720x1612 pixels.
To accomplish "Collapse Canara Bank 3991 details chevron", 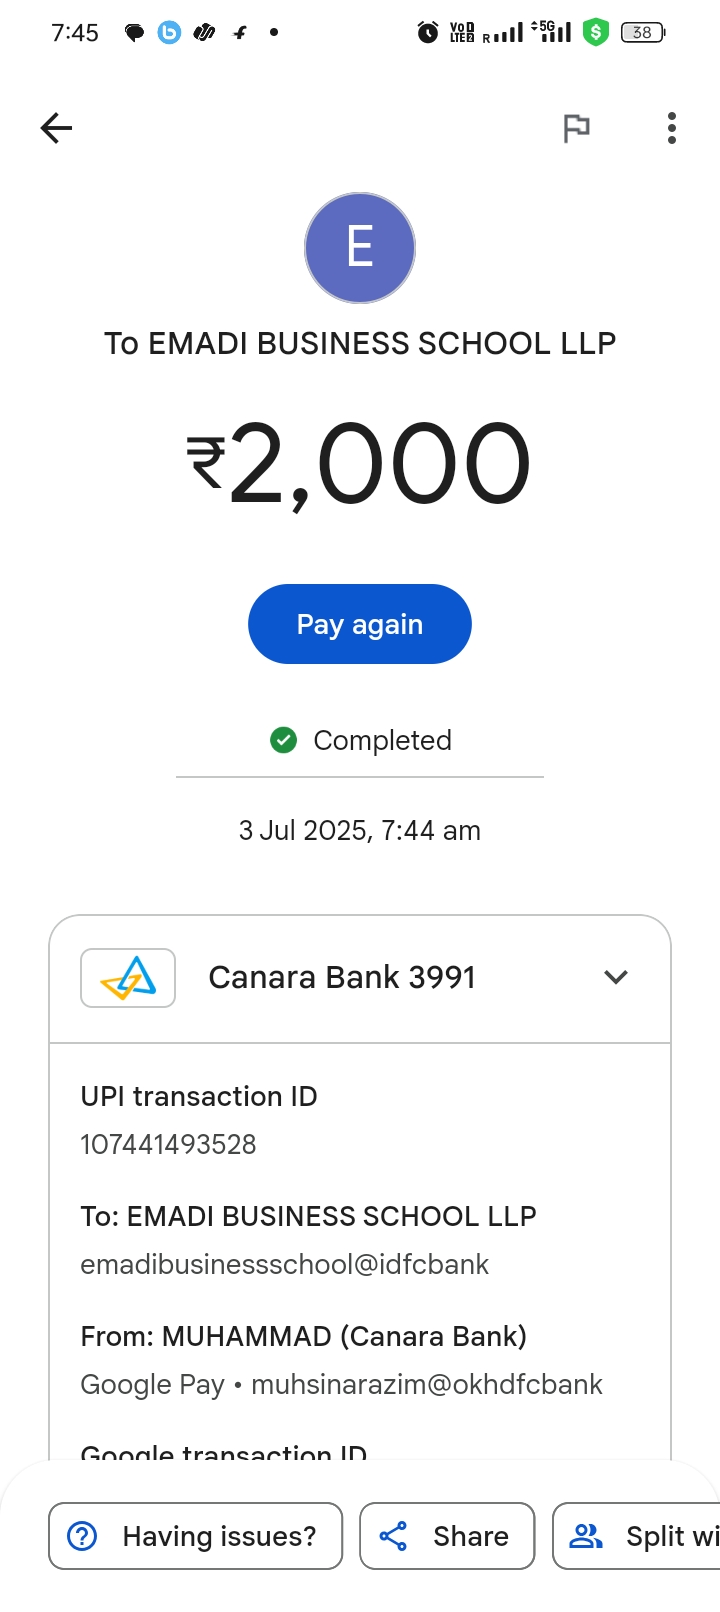I will (616, 977).
